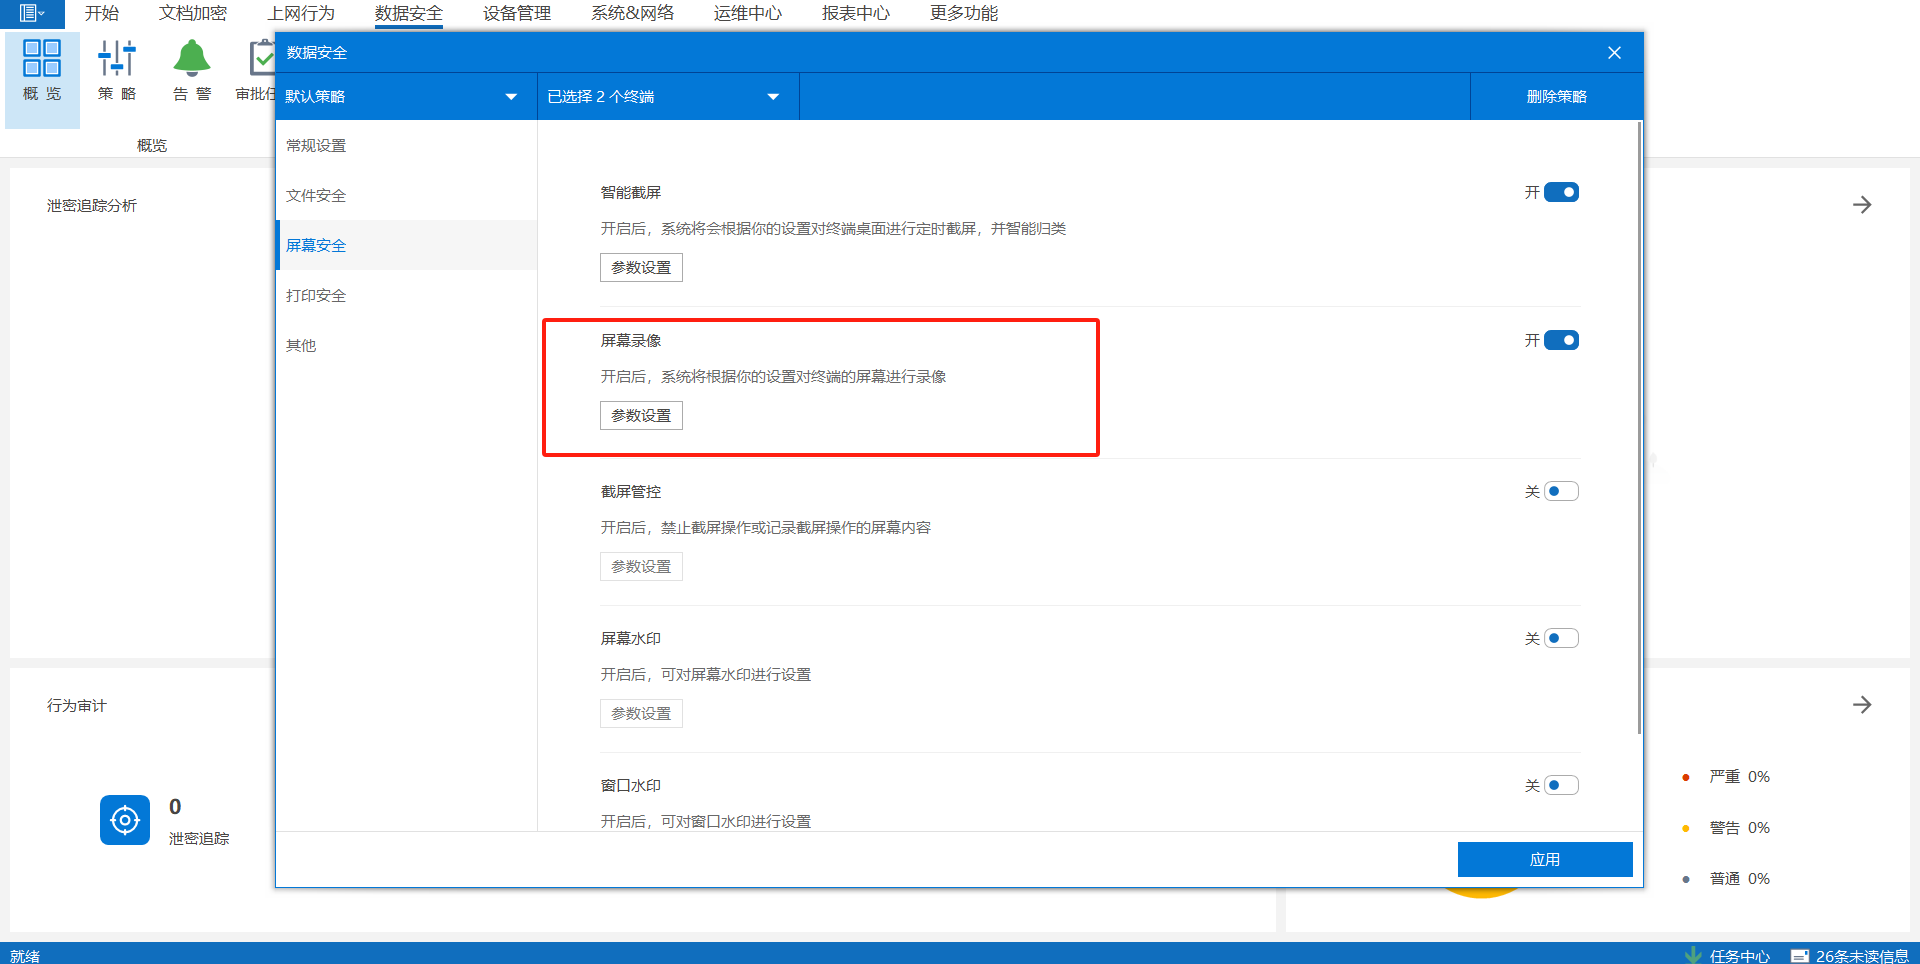
Task: Select 文件安全 in the sidebar
Action: [406, 195]
